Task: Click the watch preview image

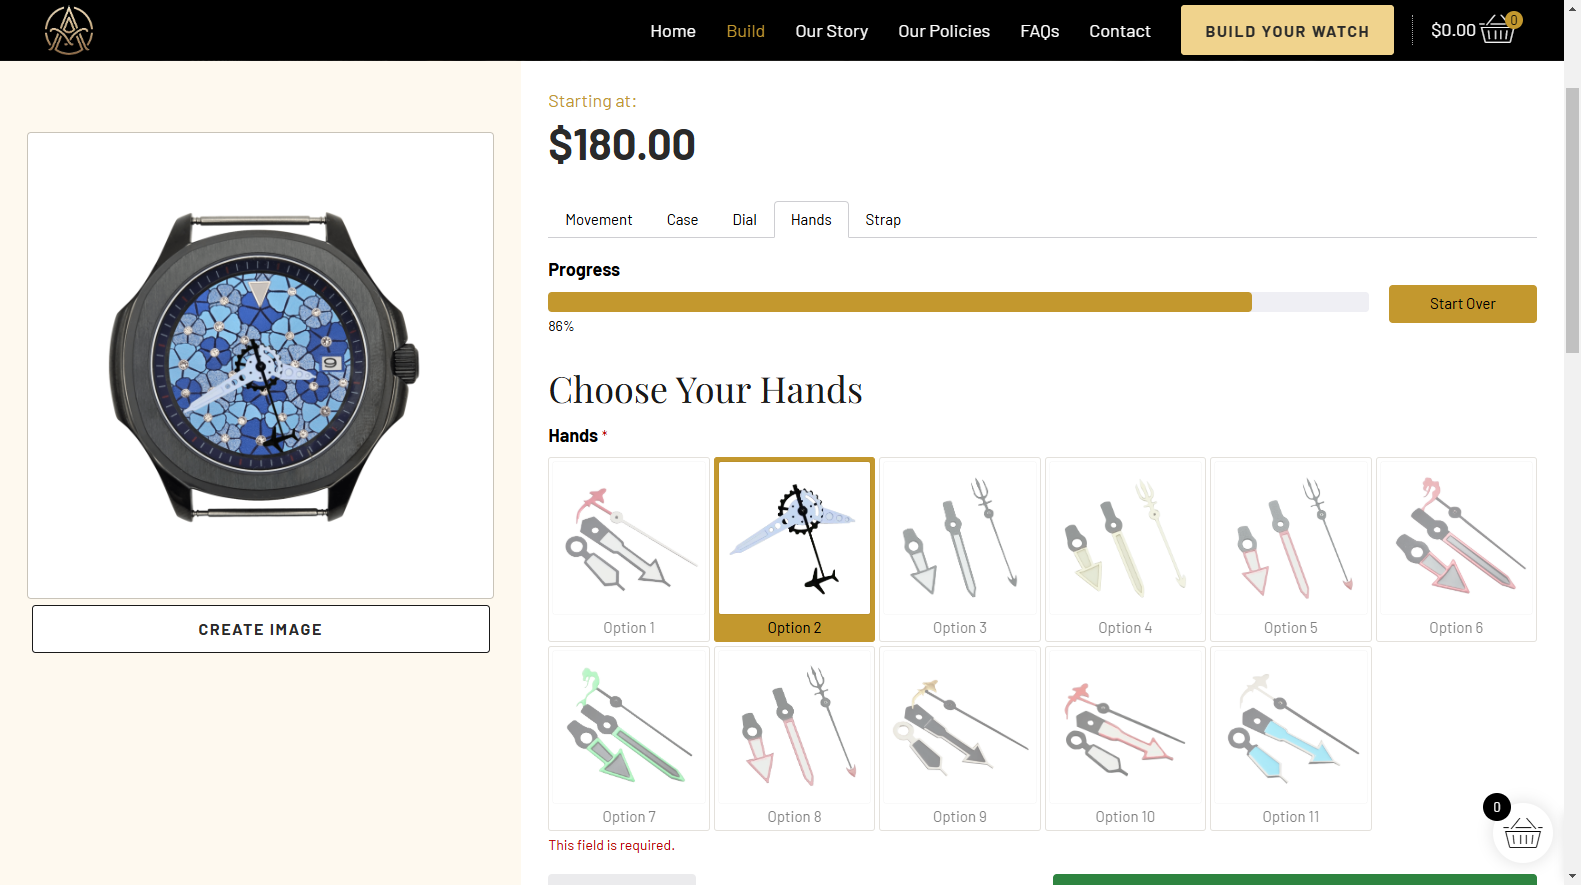Action: tap(261, 366)
